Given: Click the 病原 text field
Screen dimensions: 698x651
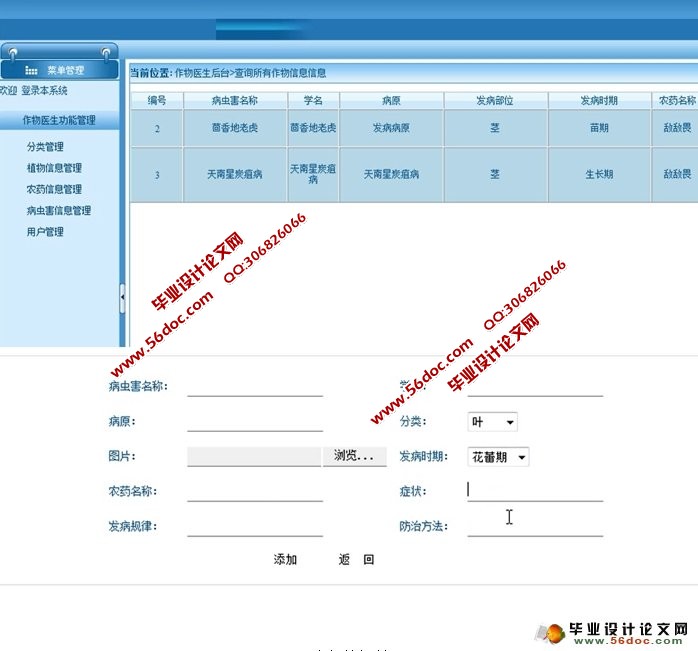Looking at the screenshot, I should (x=255, y=422).
